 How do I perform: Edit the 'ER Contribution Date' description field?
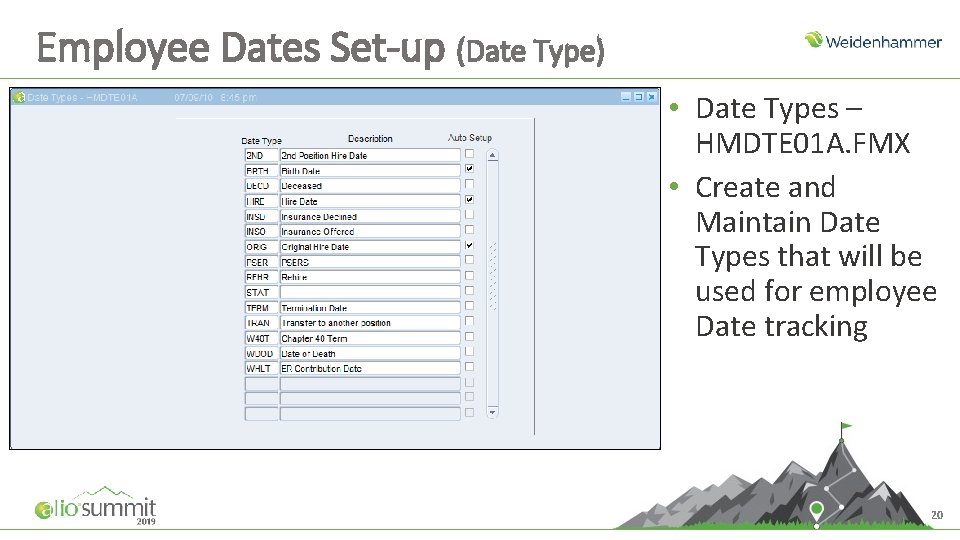tap(370, 368)
